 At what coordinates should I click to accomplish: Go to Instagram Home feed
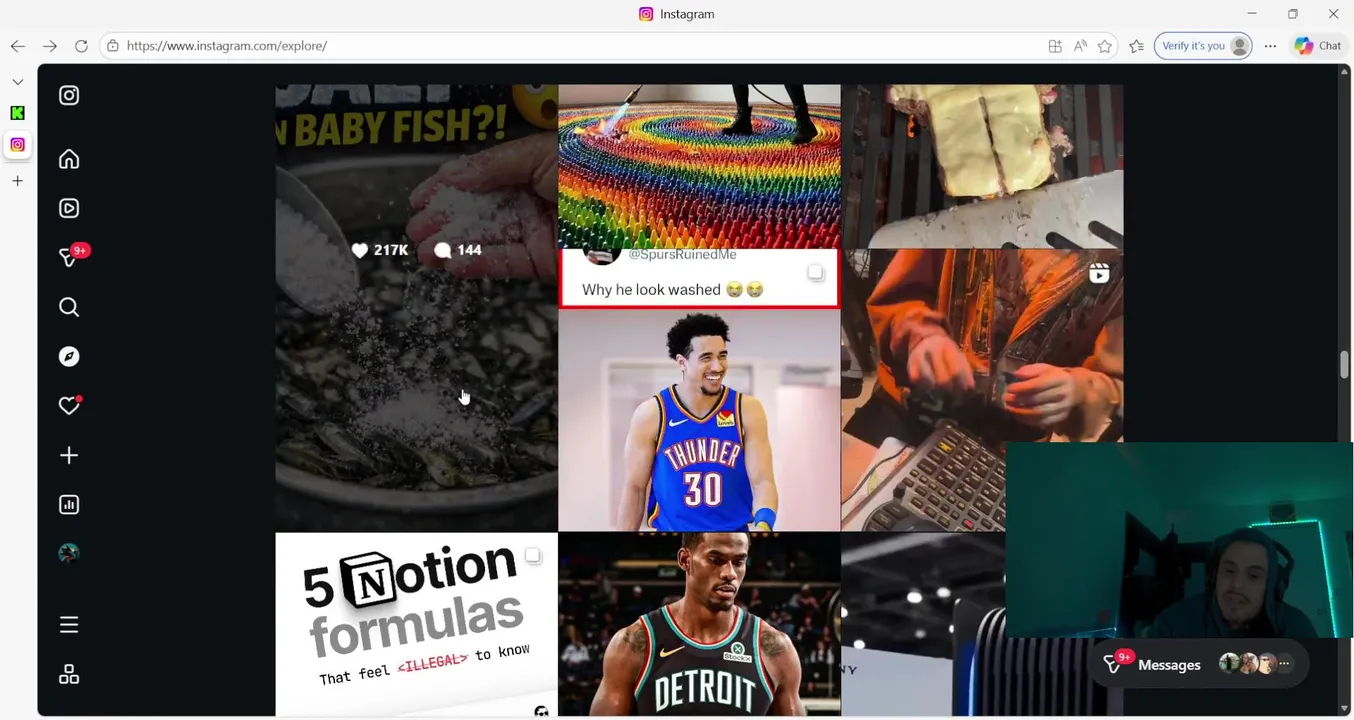tap(69, 159)
